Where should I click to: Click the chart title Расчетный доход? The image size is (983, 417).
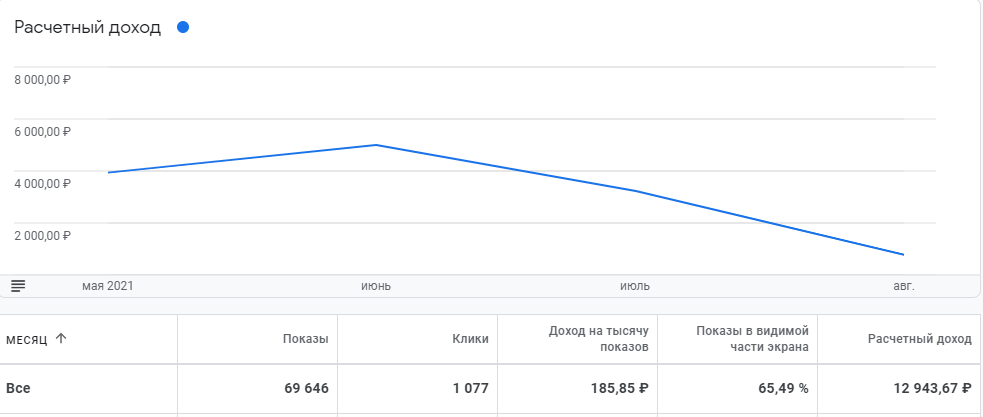coord(87,28)
